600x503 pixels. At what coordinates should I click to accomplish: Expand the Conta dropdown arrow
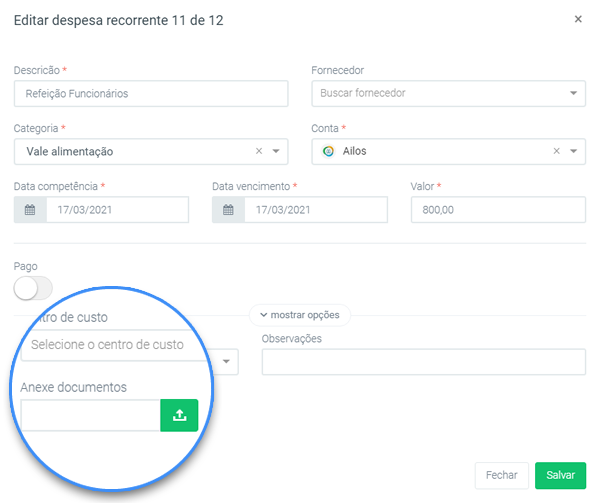[x=574, y=151]
